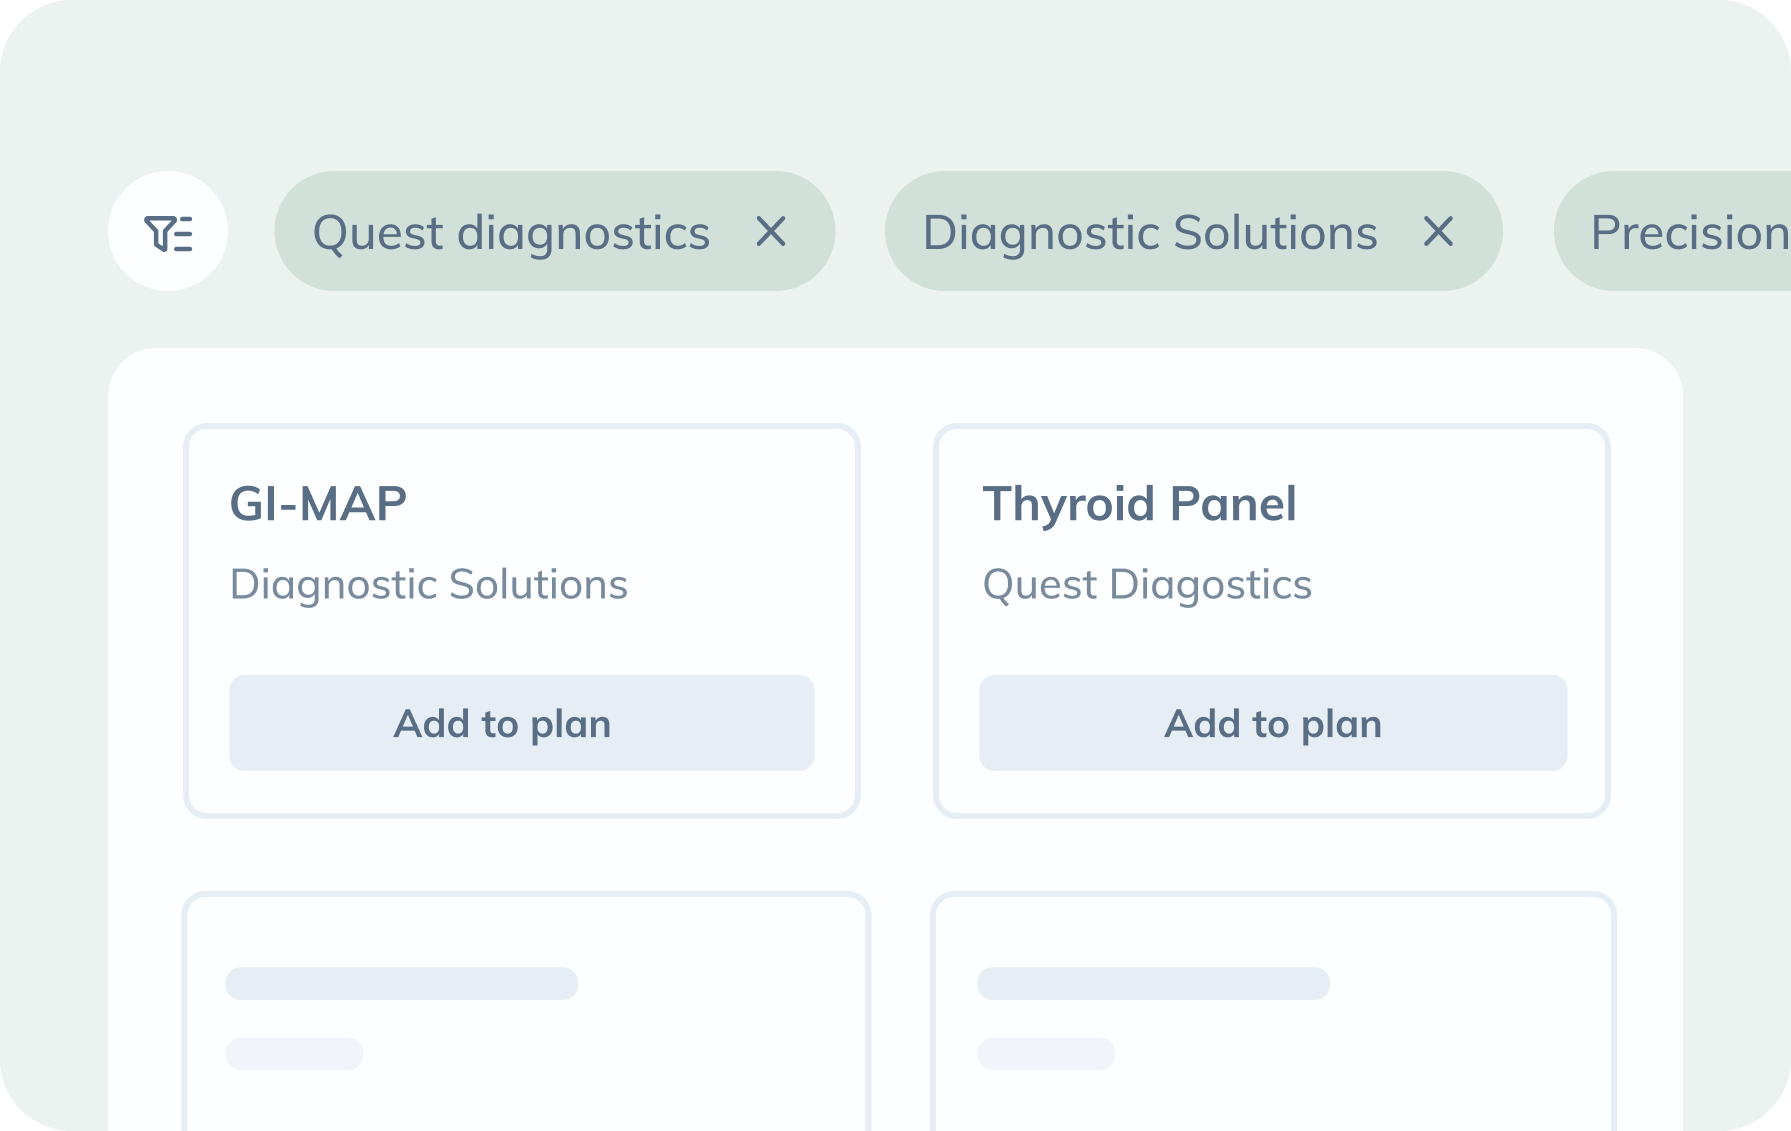
Task: Open the filter options icon
Action: coord(168,231)
